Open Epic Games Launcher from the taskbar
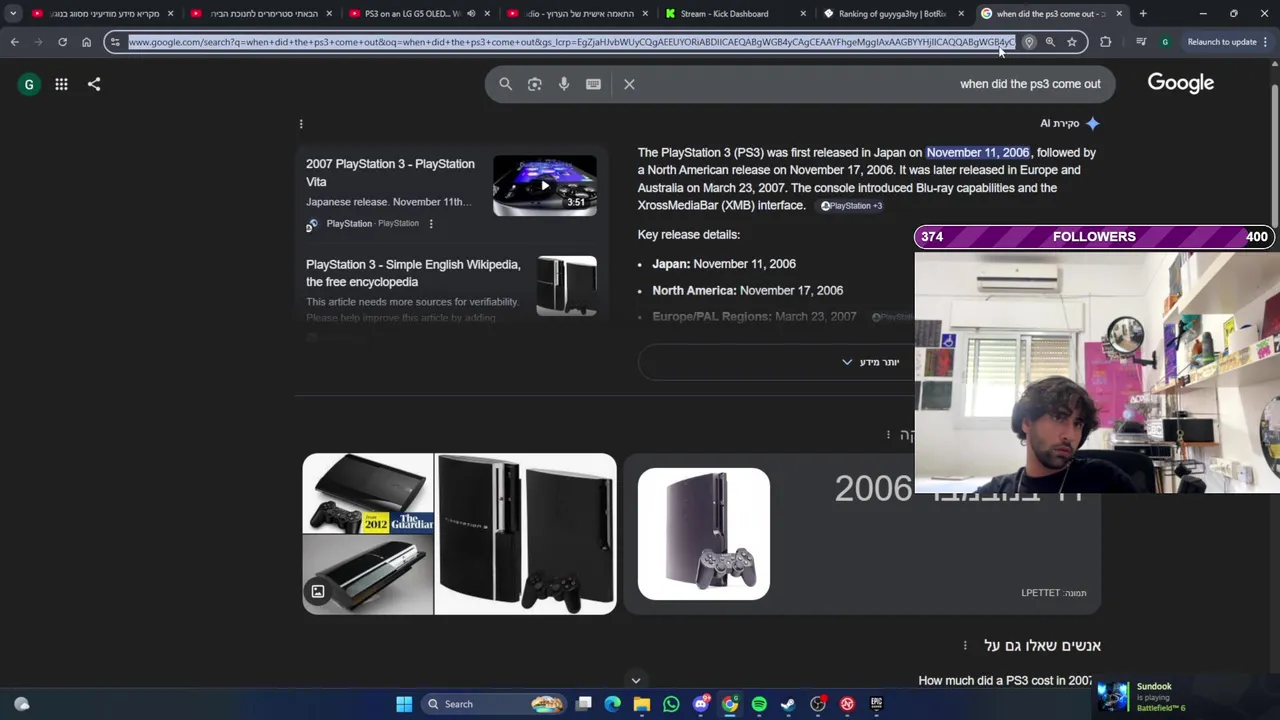 coord(876,704)
